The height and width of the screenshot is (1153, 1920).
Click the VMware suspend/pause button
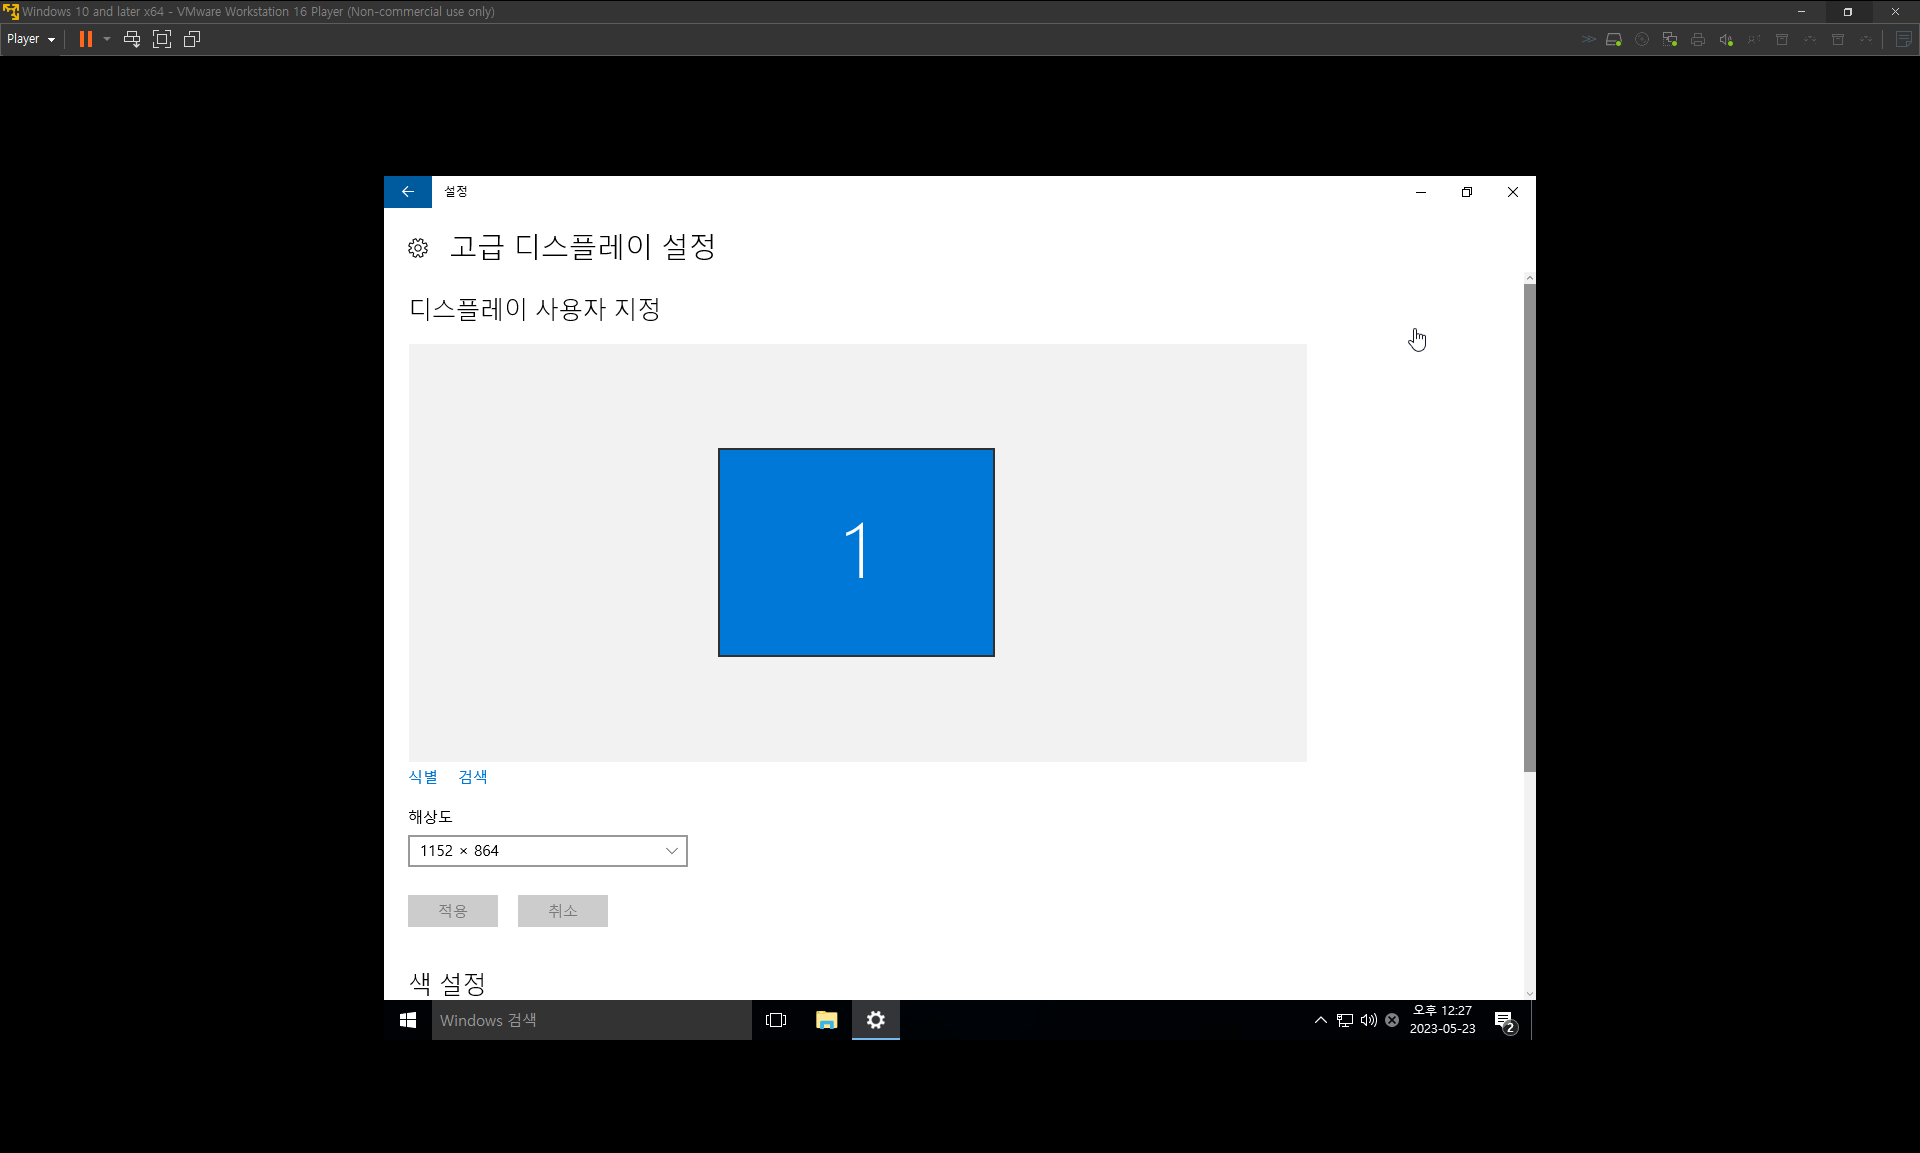[86, 39]
